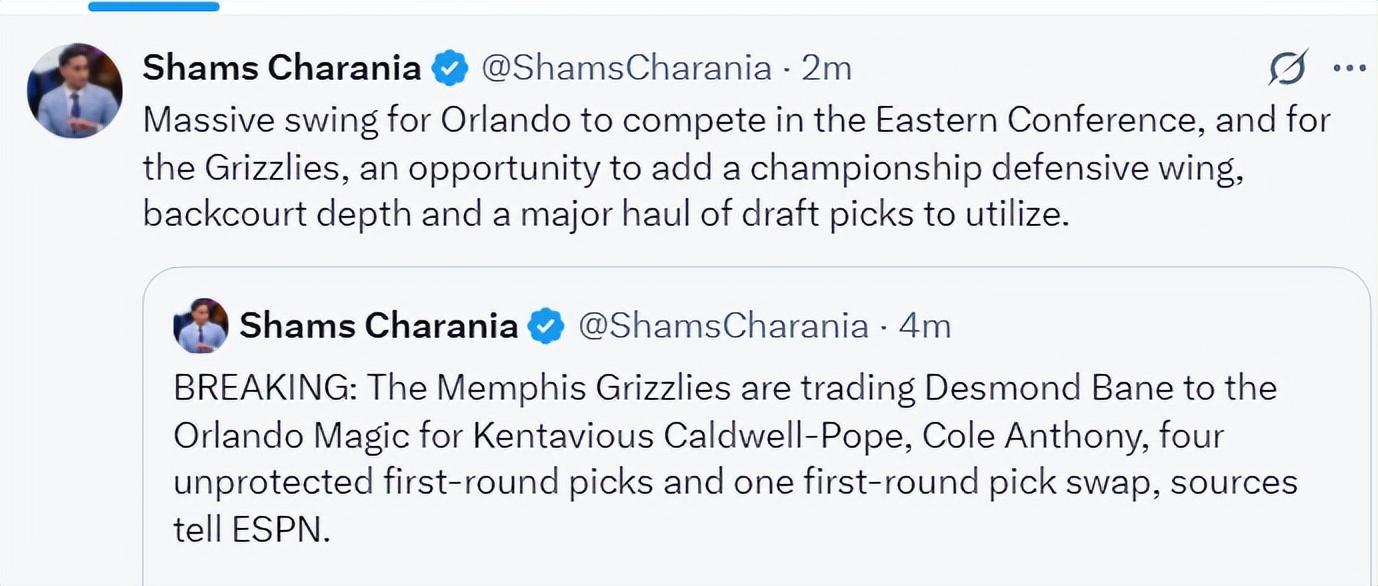Screen dimensions: 1378x586
Task: Click @ShamsCharania handle in quoted tweet
Action: click(x=723, y=326)
